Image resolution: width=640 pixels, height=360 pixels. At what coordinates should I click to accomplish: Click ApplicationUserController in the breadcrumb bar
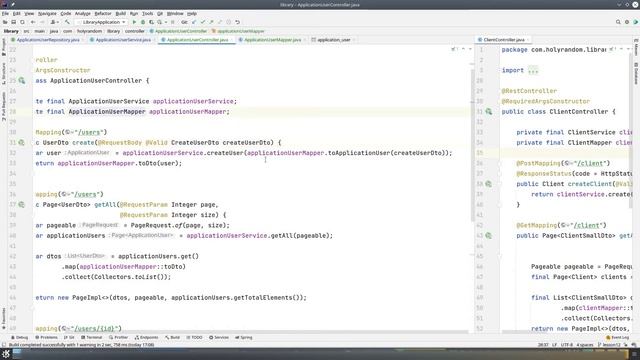(x=178, y=31)
